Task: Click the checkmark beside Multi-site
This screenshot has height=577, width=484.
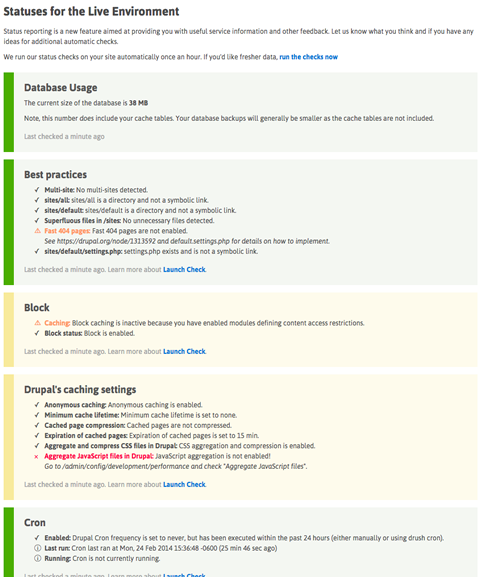Action: click(x=37, y=190)
